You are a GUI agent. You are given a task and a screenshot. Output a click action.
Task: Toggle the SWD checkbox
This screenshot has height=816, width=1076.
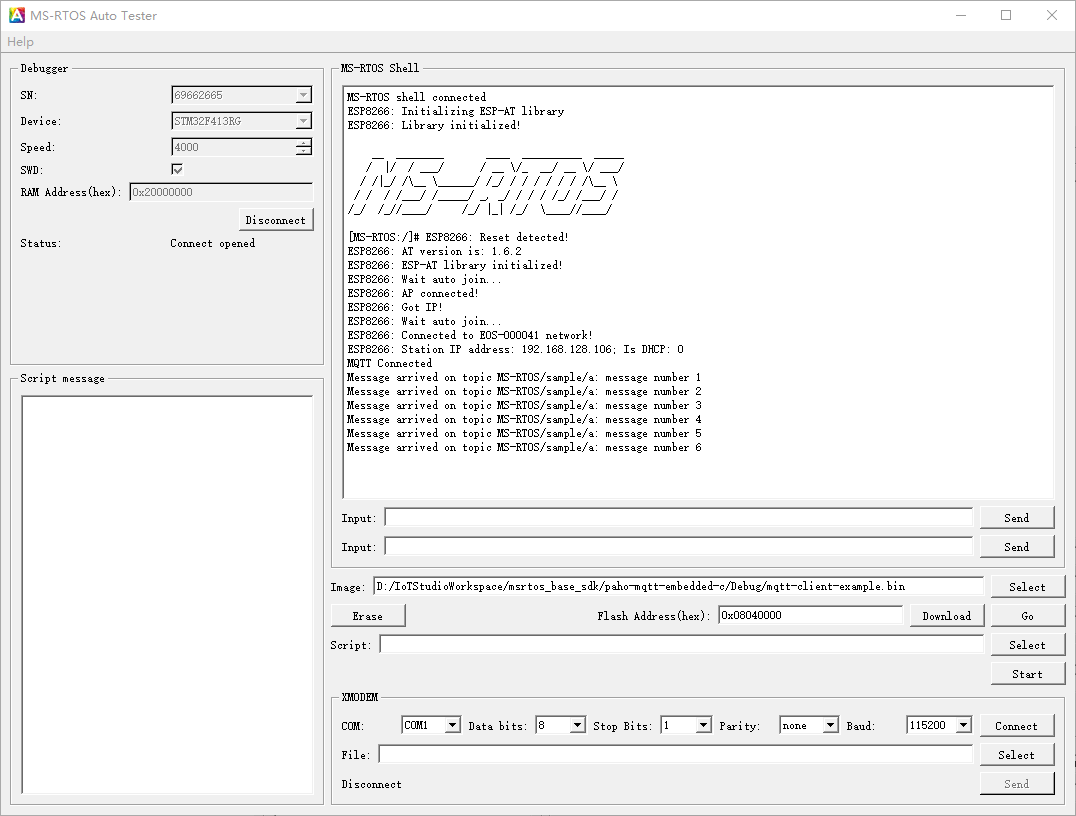177,169
